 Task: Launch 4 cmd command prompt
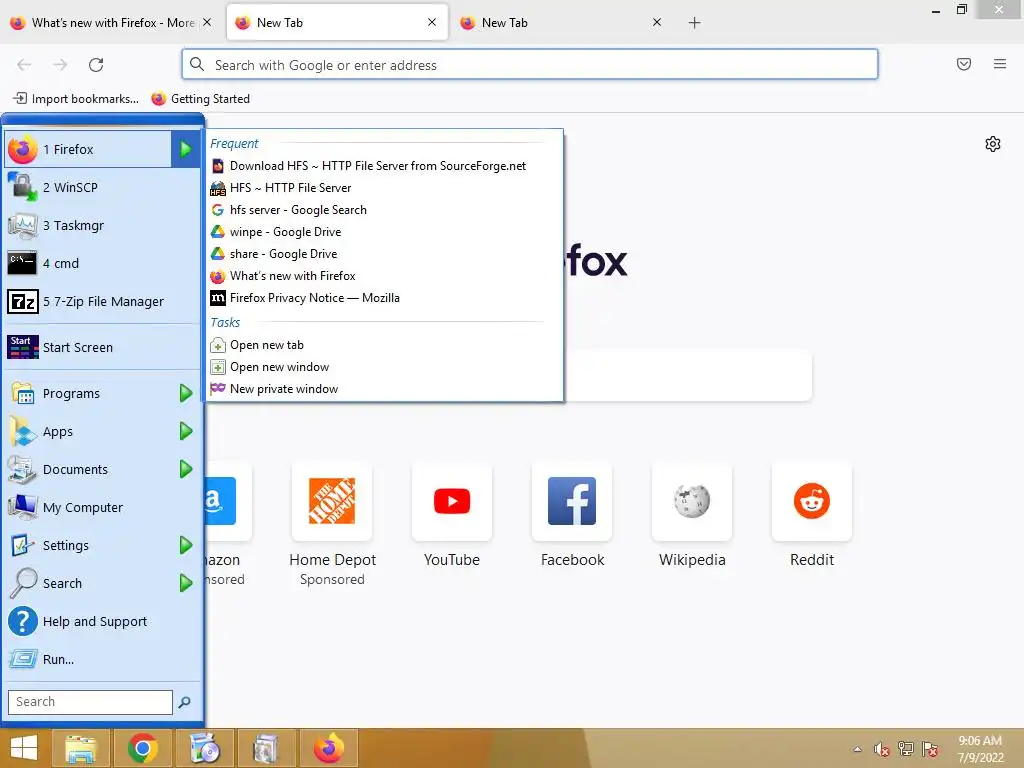tap(103, 263)
